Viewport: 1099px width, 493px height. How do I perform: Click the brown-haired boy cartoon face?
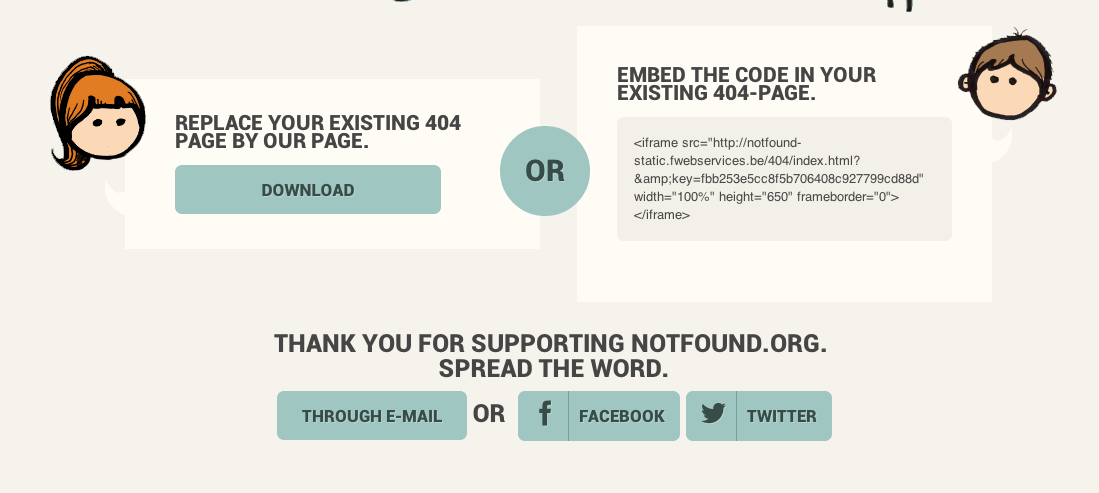1007,76
